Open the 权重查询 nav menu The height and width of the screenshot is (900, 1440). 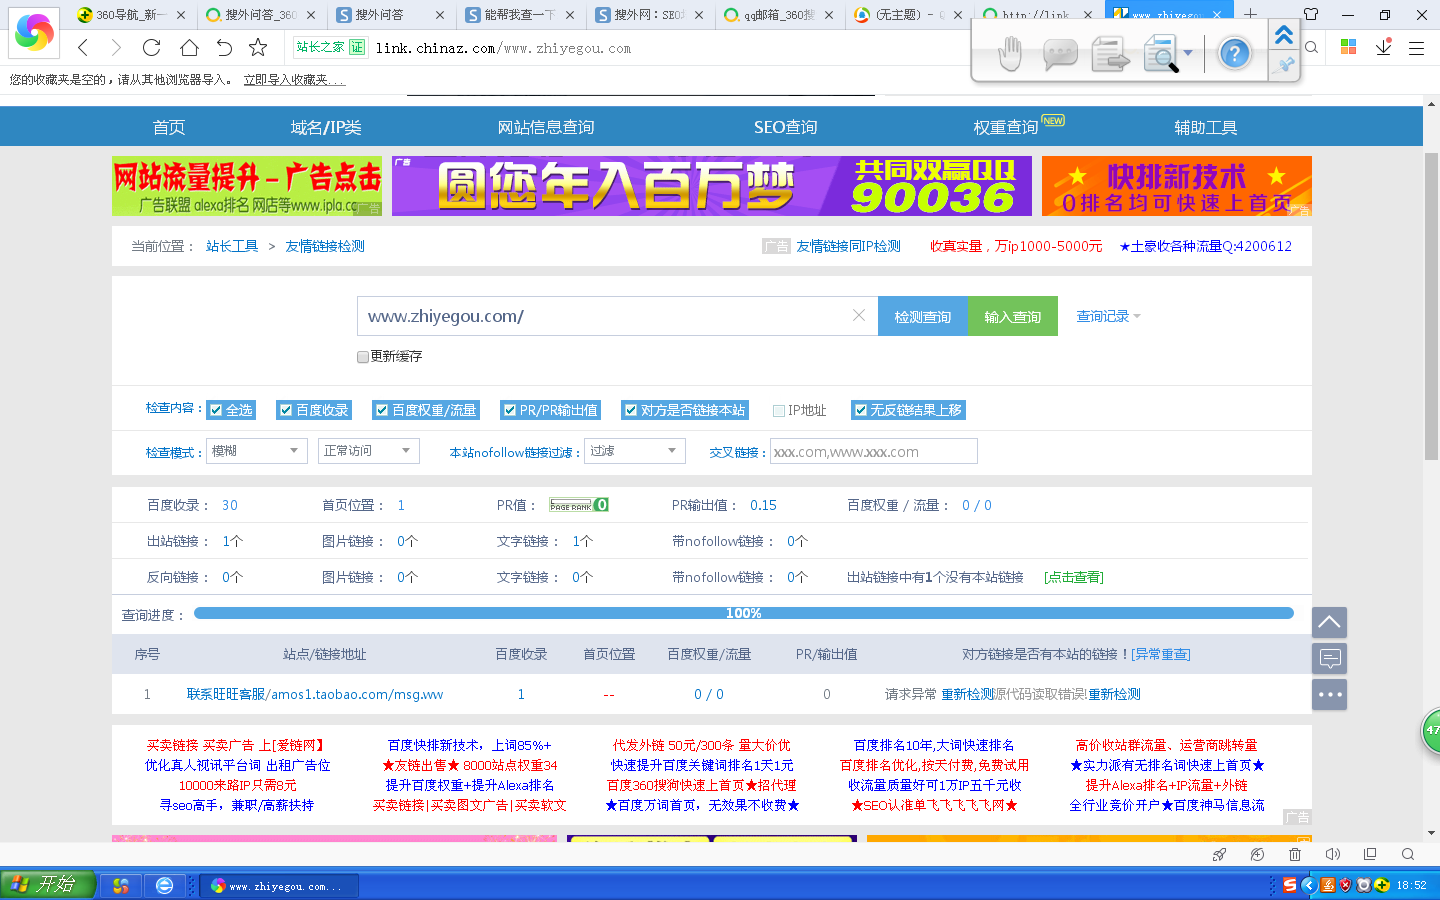pyautogui.click(x=1006, y=127)
